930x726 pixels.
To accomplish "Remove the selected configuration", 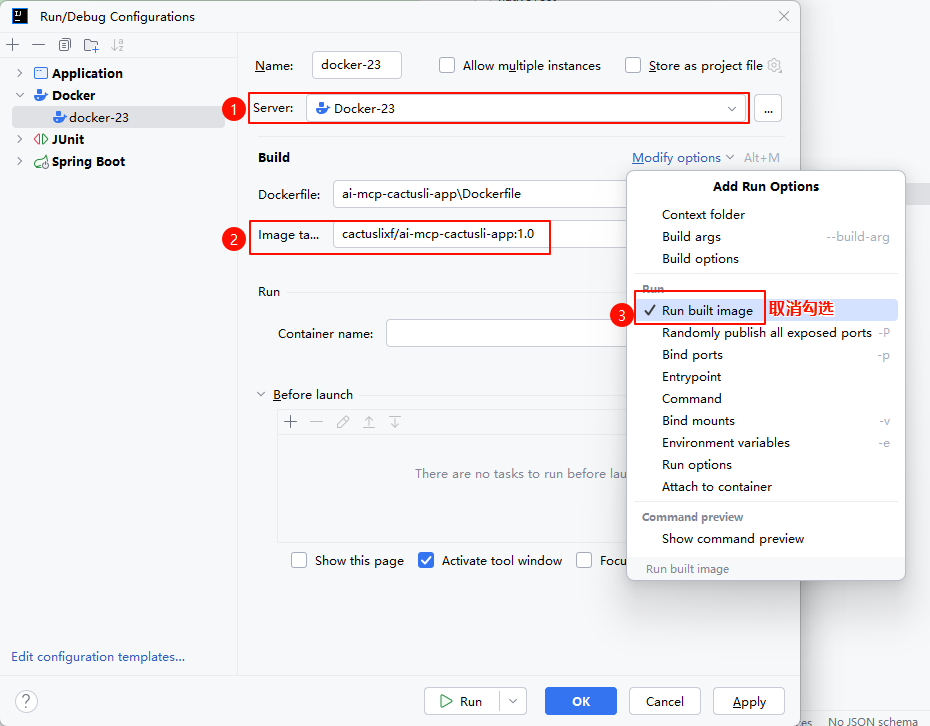I will (x=39, y=44).
